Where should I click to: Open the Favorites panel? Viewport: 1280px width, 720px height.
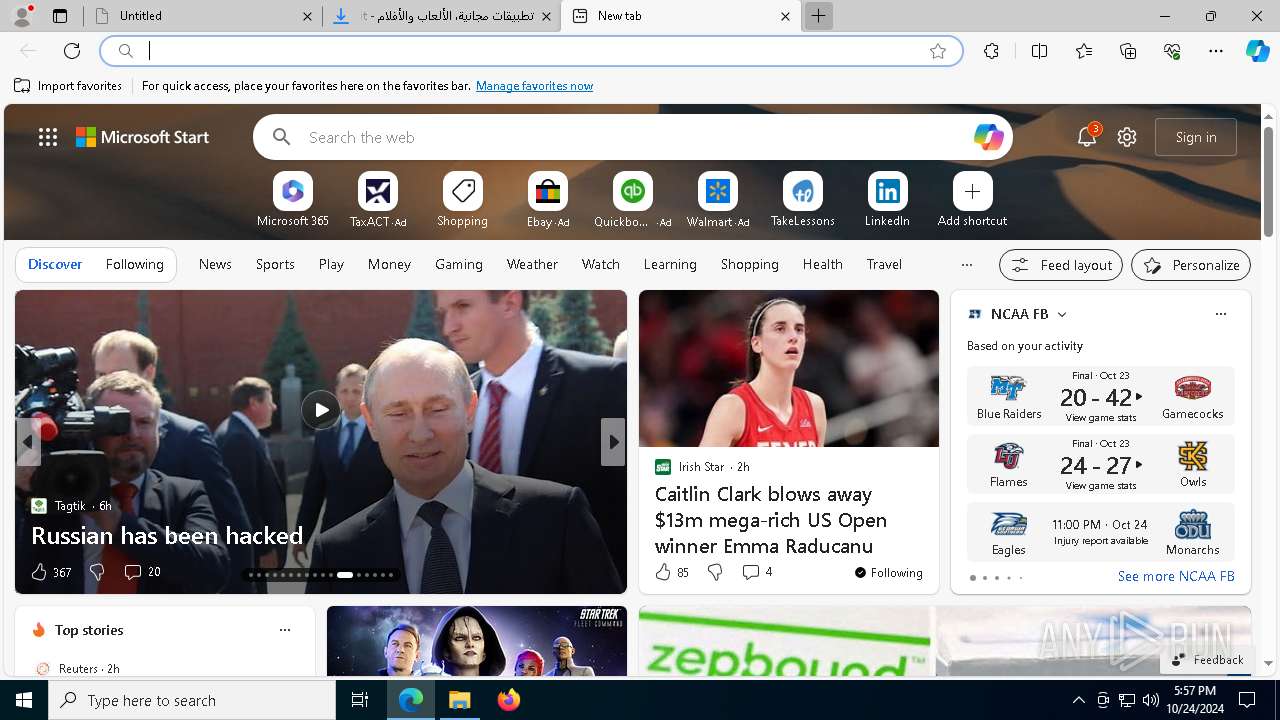[1084, 51]
